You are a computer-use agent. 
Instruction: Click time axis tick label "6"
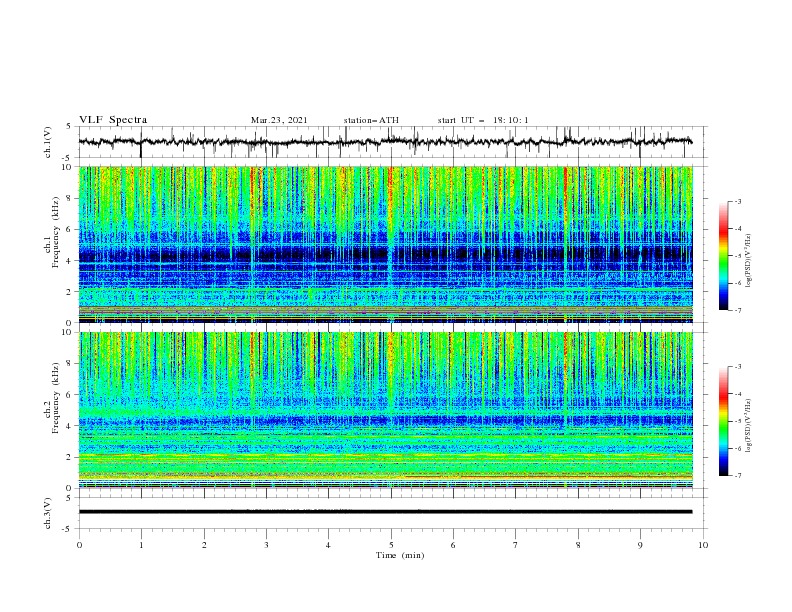pyautogui.click(x=453, y=545)
